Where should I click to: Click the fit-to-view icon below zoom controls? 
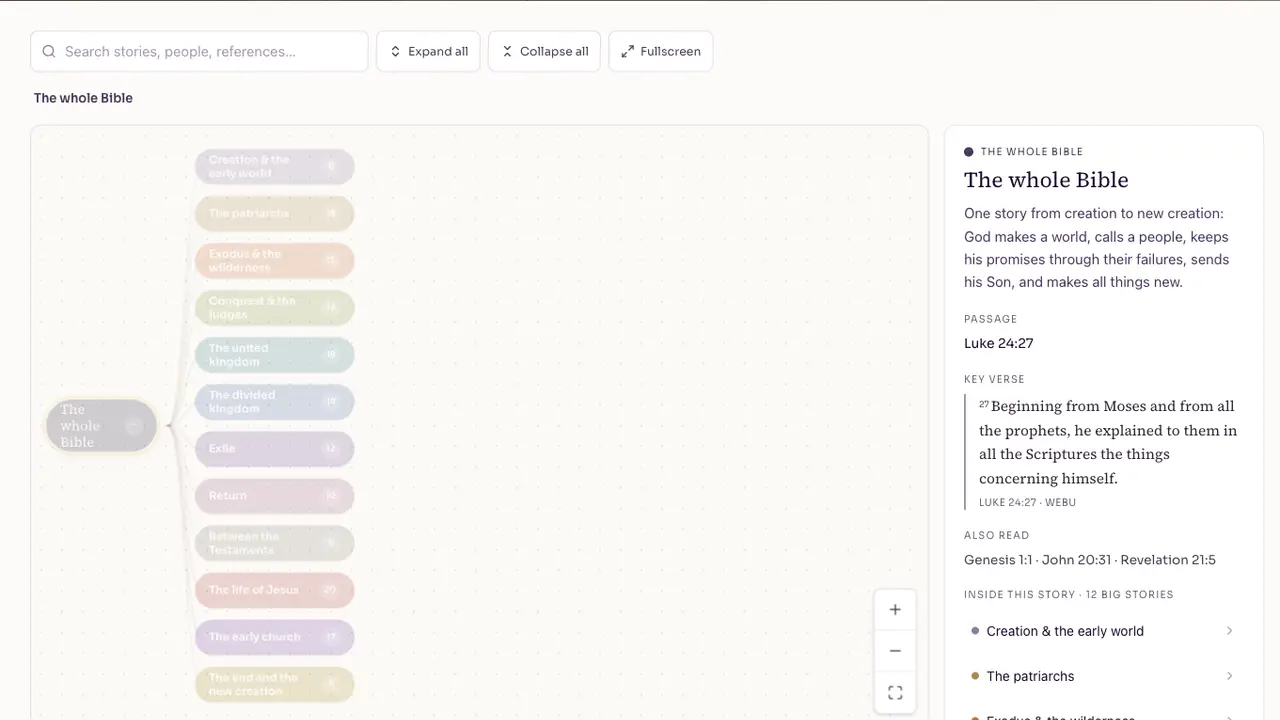pyautogui.click(x=895, y=693)
